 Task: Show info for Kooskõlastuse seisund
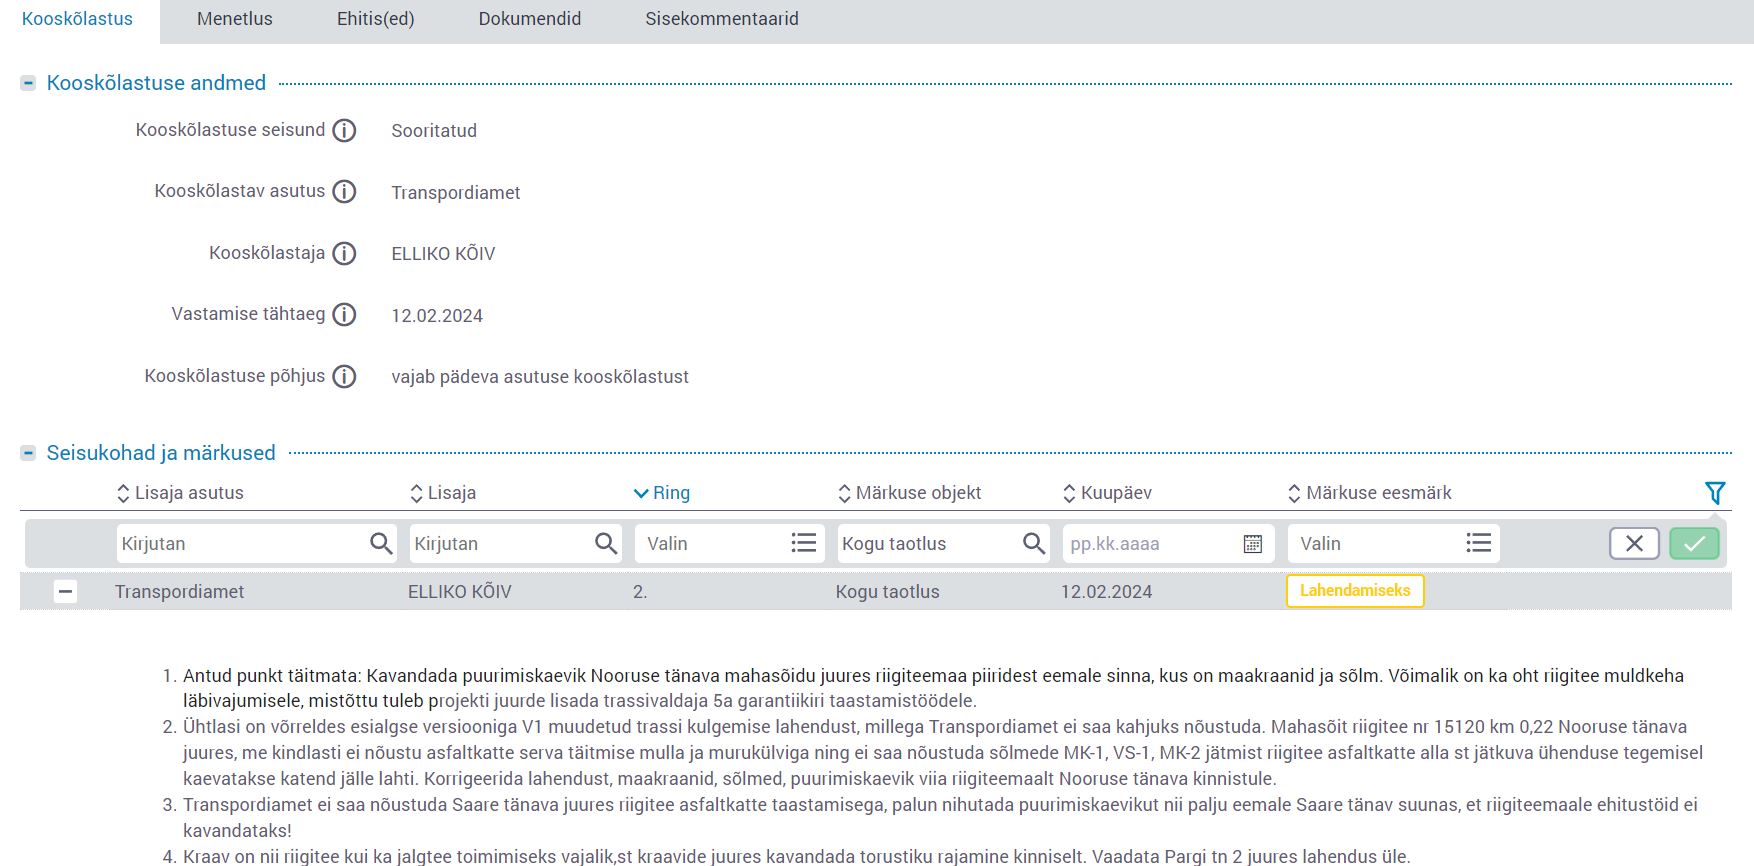pyautogui.click(x=344, y=131)
